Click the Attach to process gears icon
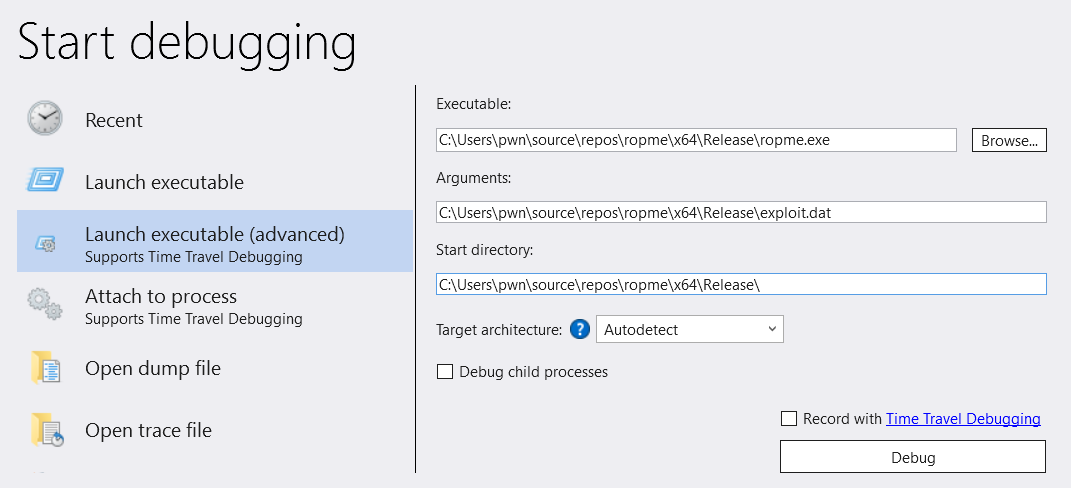Screen dimensions: 1071x488 (x=45, y=304)
